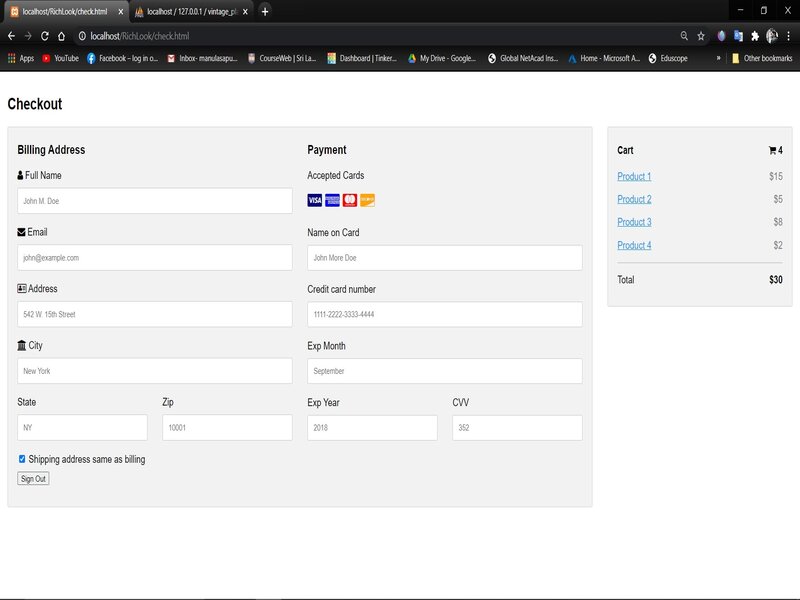The image size is (800, 600).
Task: Focus the Credit card number field
Action: tap(445, 314)
